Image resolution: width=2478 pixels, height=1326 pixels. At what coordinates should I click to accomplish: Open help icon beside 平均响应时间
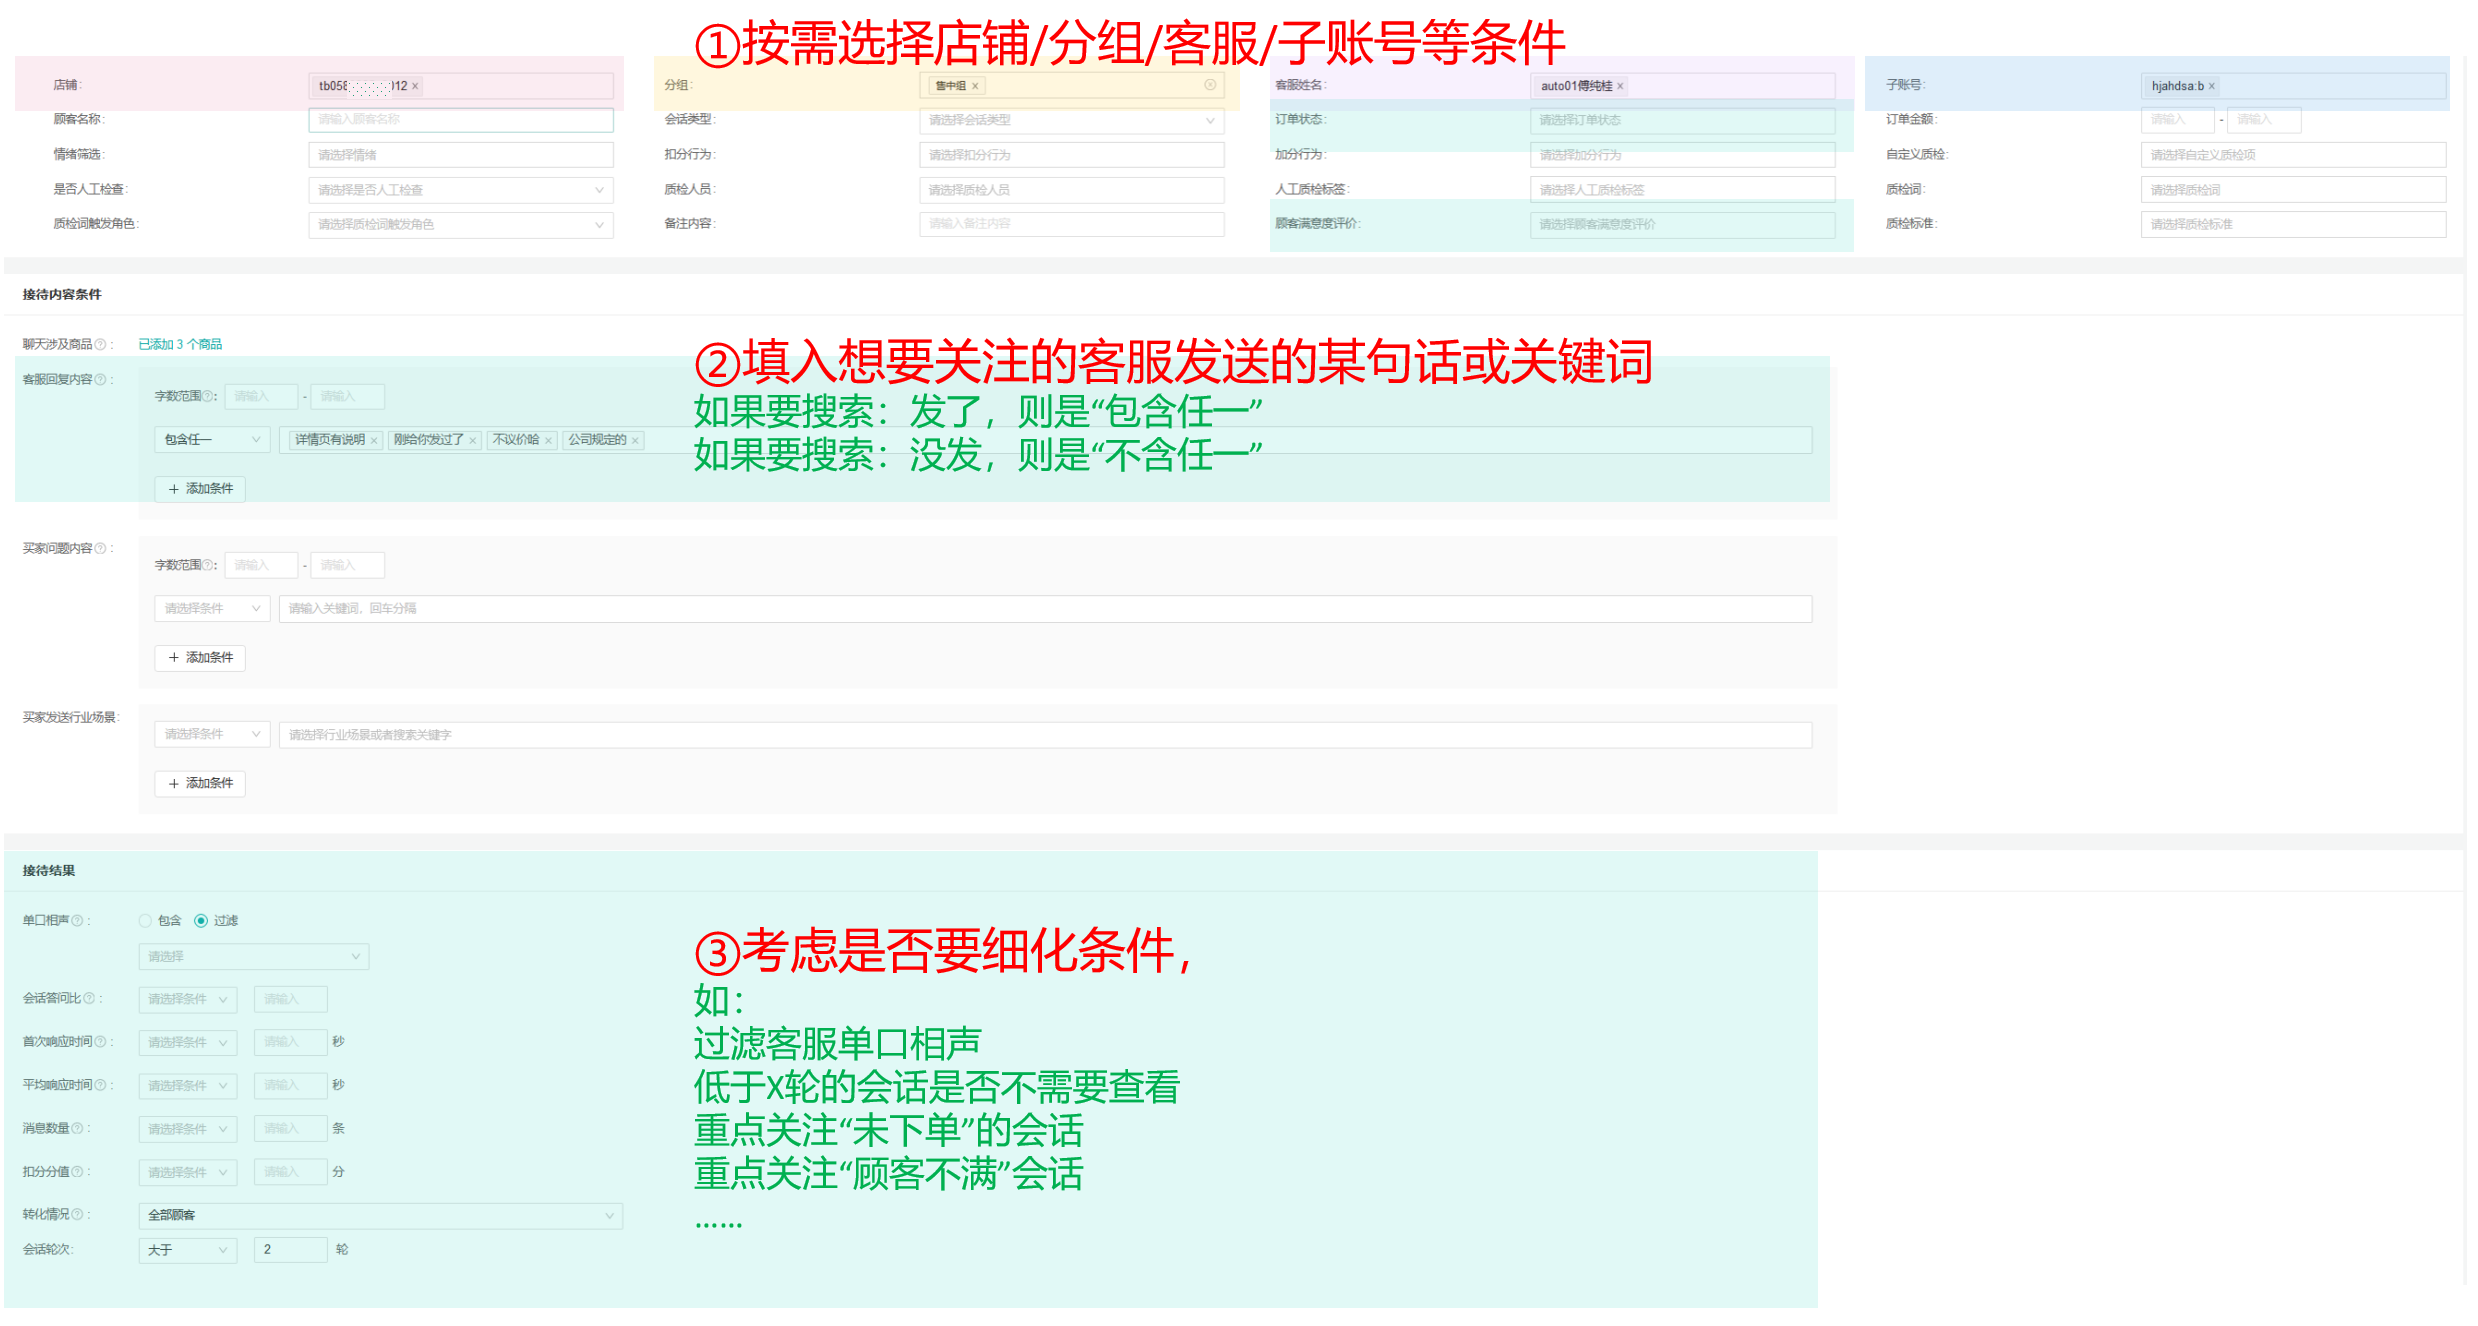click(100, 1084)
